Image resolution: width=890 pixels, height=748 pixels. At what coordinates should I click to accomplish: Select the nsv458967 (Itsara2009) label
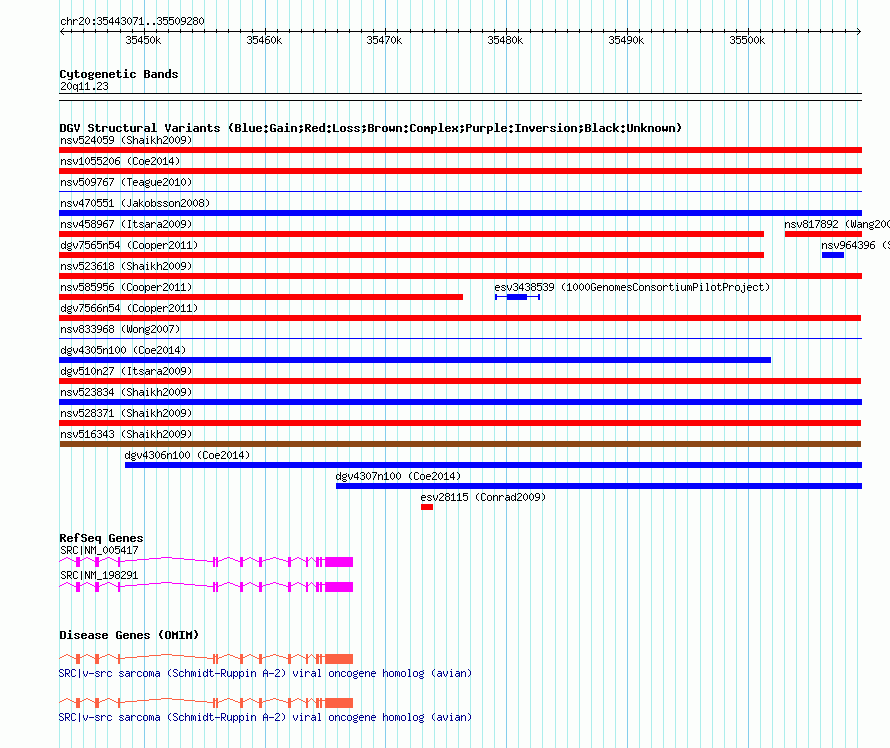point(126,224)
